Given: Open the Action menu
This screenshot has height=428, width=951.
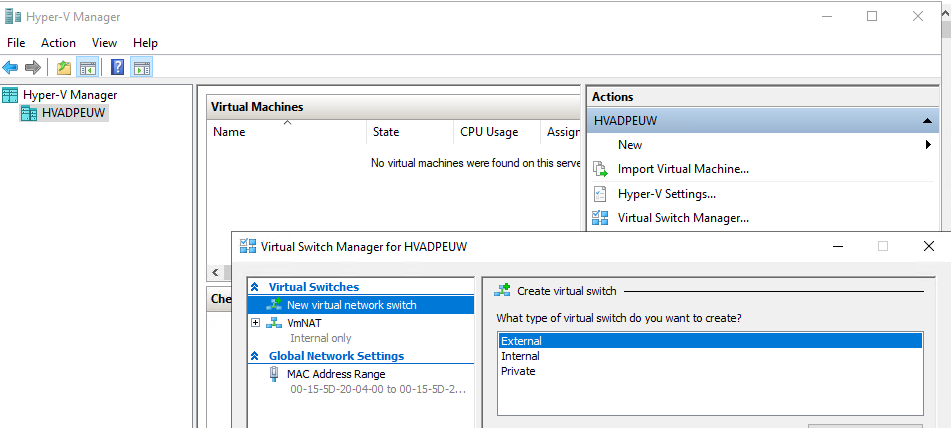Looking at the screenshot, I should 58,43.
